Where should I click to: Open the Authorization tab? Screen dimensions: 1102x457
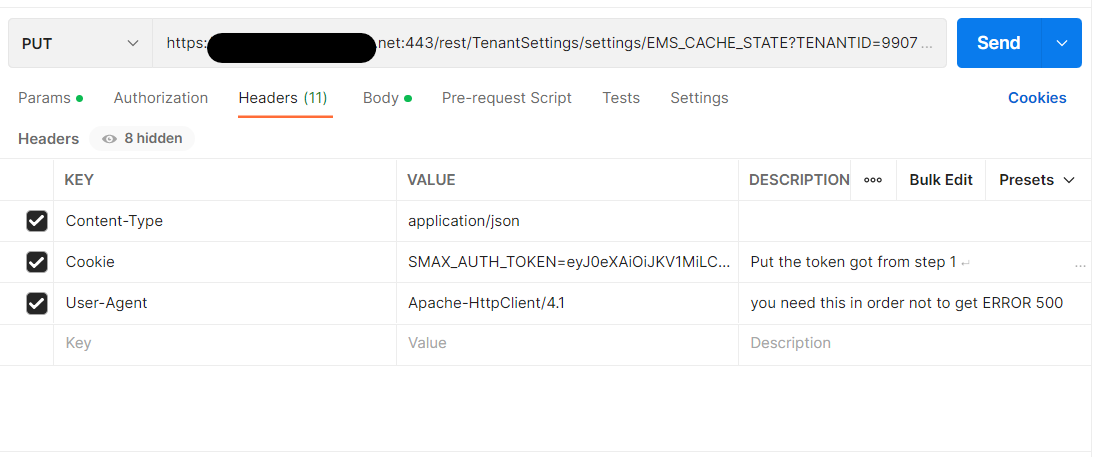(161, 98)
